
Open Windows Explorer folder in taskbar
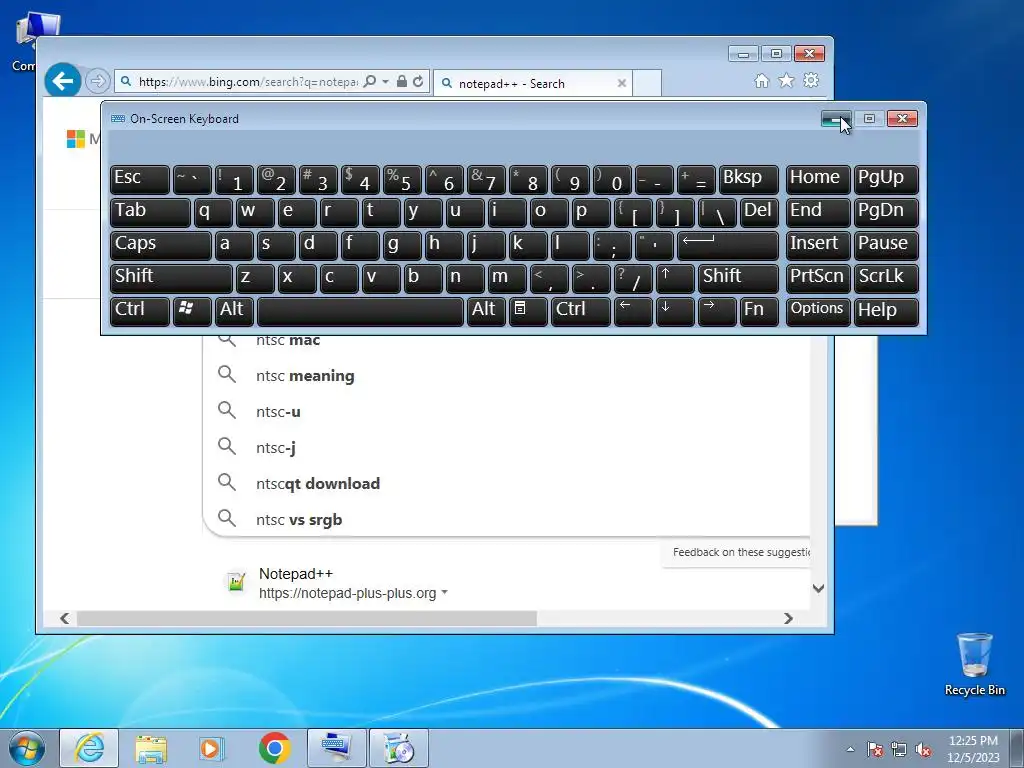(151, 748)
